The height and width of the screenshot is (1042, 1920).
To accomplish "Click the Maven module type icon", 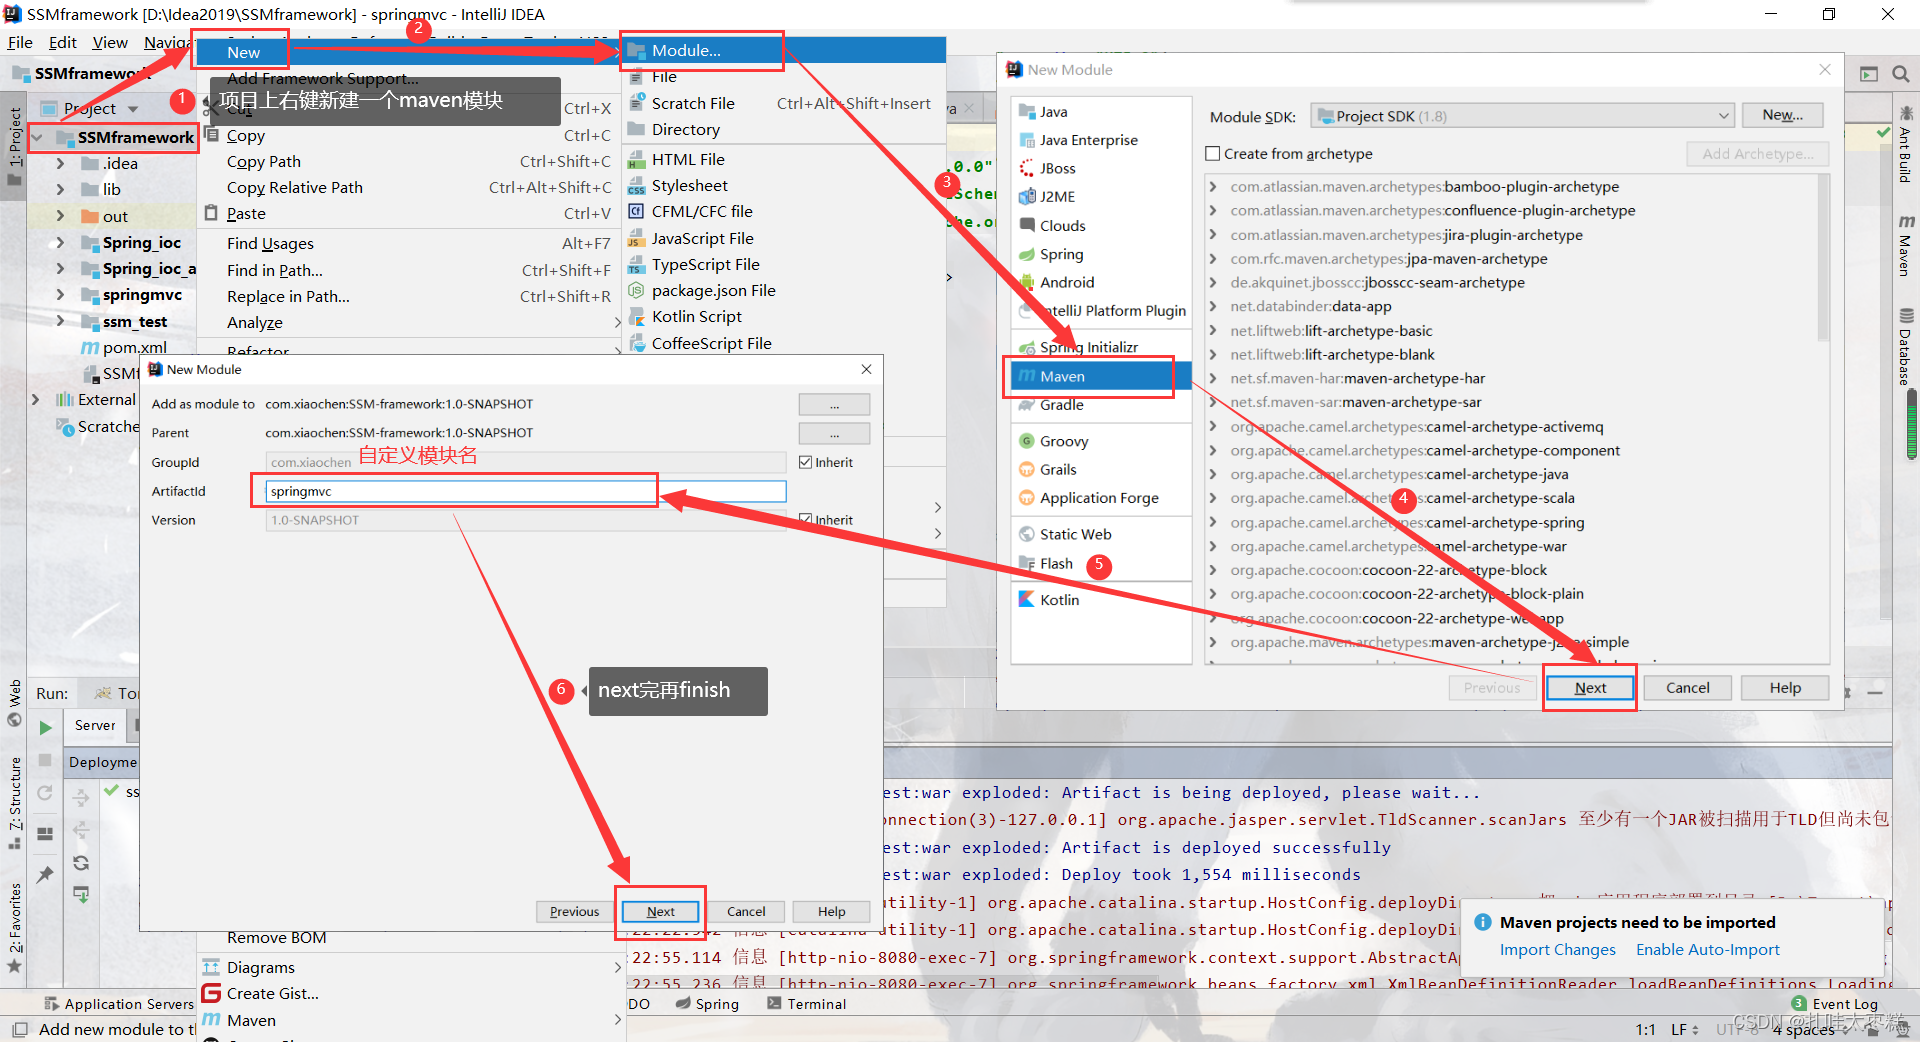I will point(1027,376).
